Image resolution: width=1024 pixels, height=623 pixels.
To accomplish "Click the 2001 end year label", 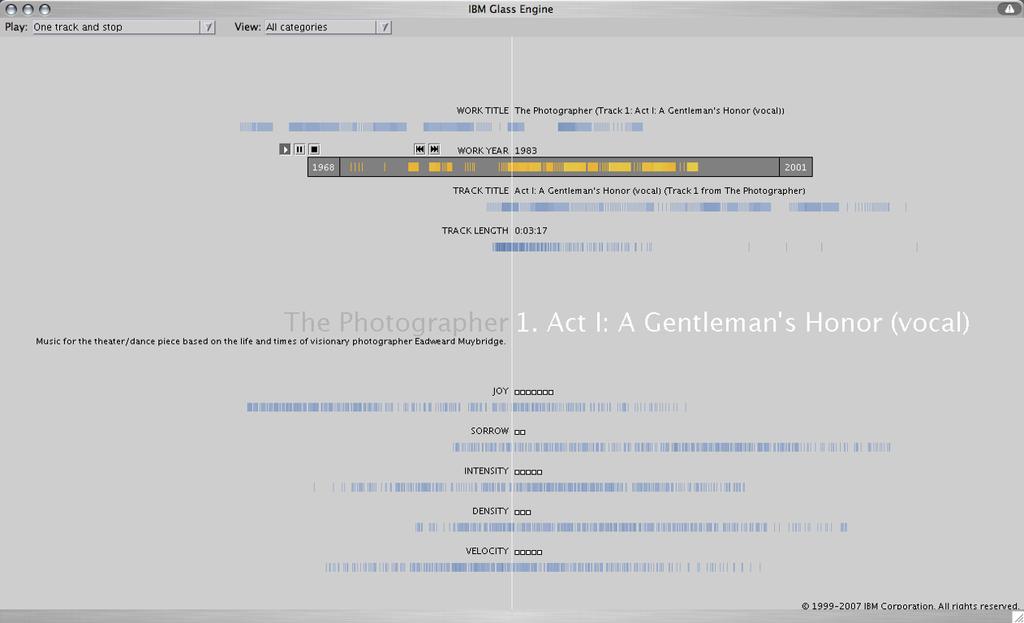I will (795, 167).
